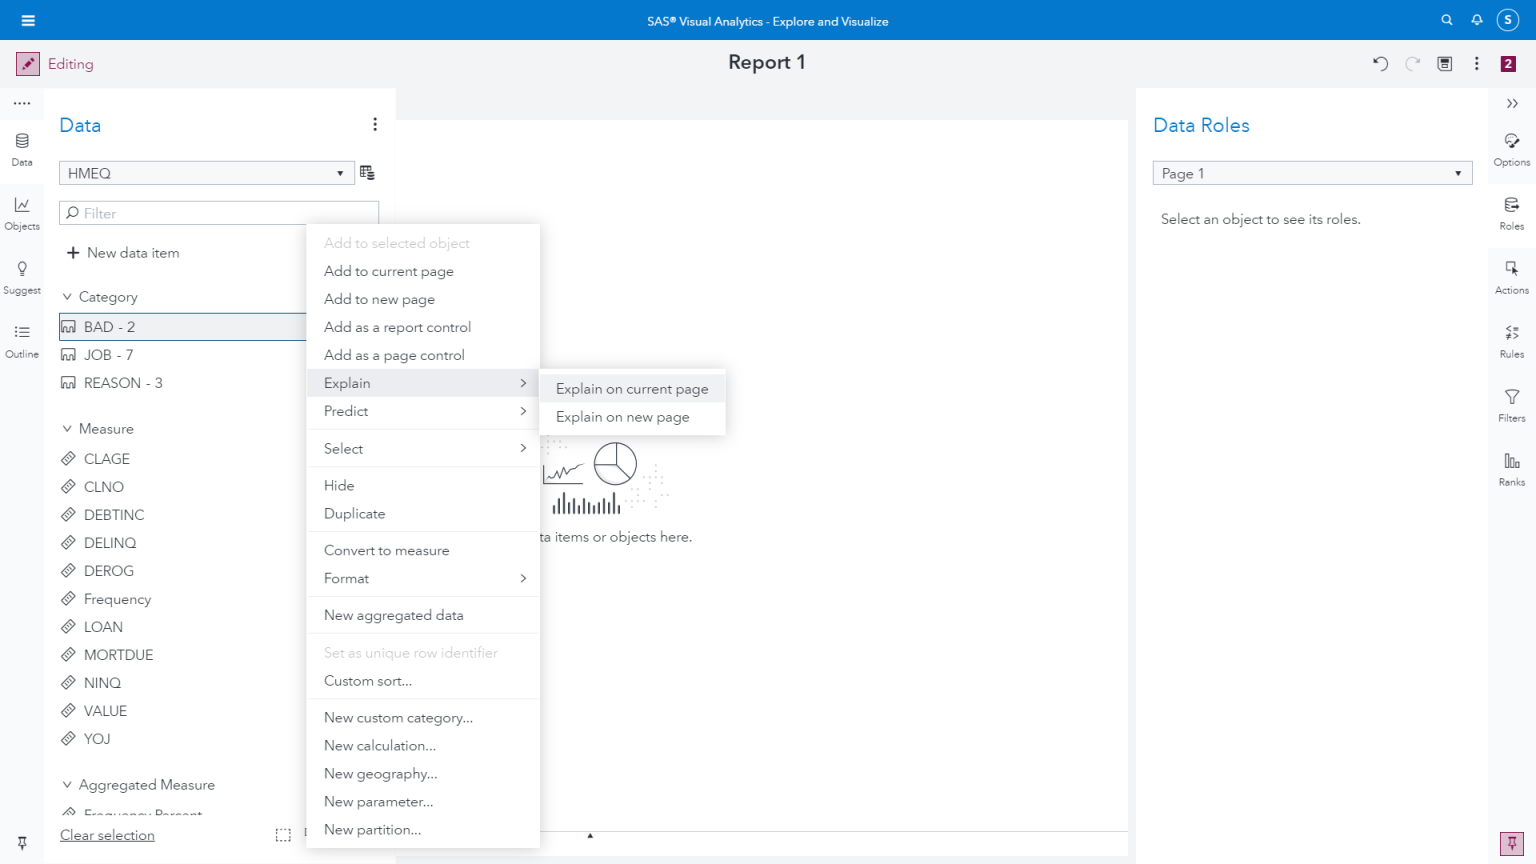Open the Filters pane on right sidebar

click(1511, 404)
